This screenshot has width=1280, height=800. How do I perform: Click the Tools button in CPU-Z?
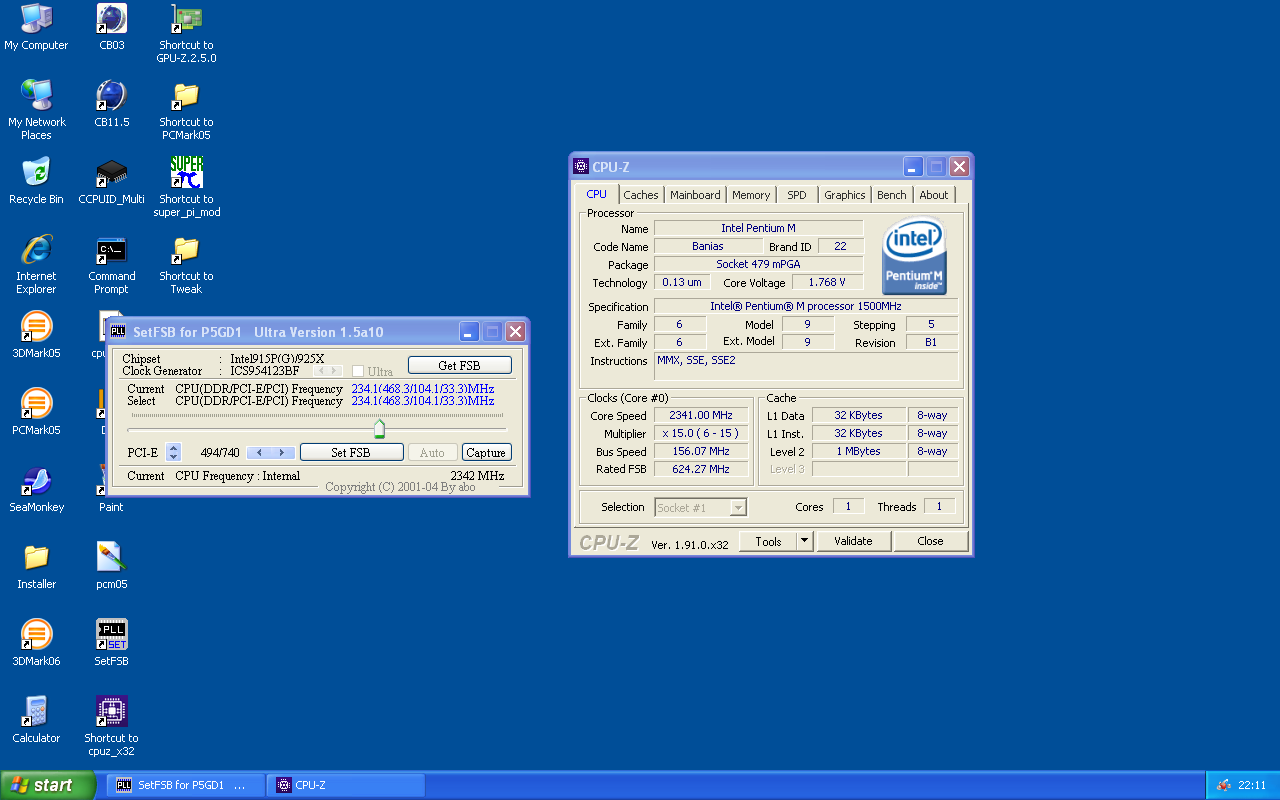[x=768, y=541]
